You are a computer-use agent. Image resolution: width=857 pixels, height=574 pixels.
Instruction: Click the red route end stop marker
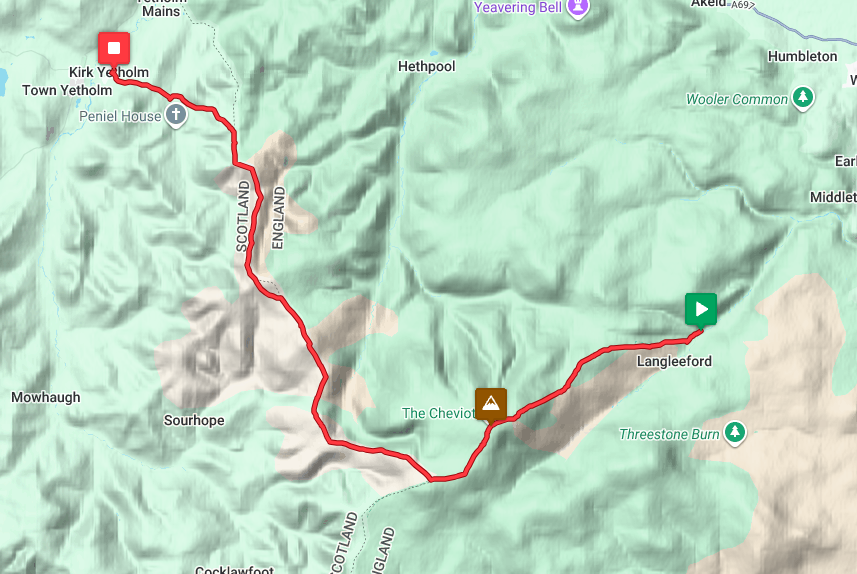[114, 49]
